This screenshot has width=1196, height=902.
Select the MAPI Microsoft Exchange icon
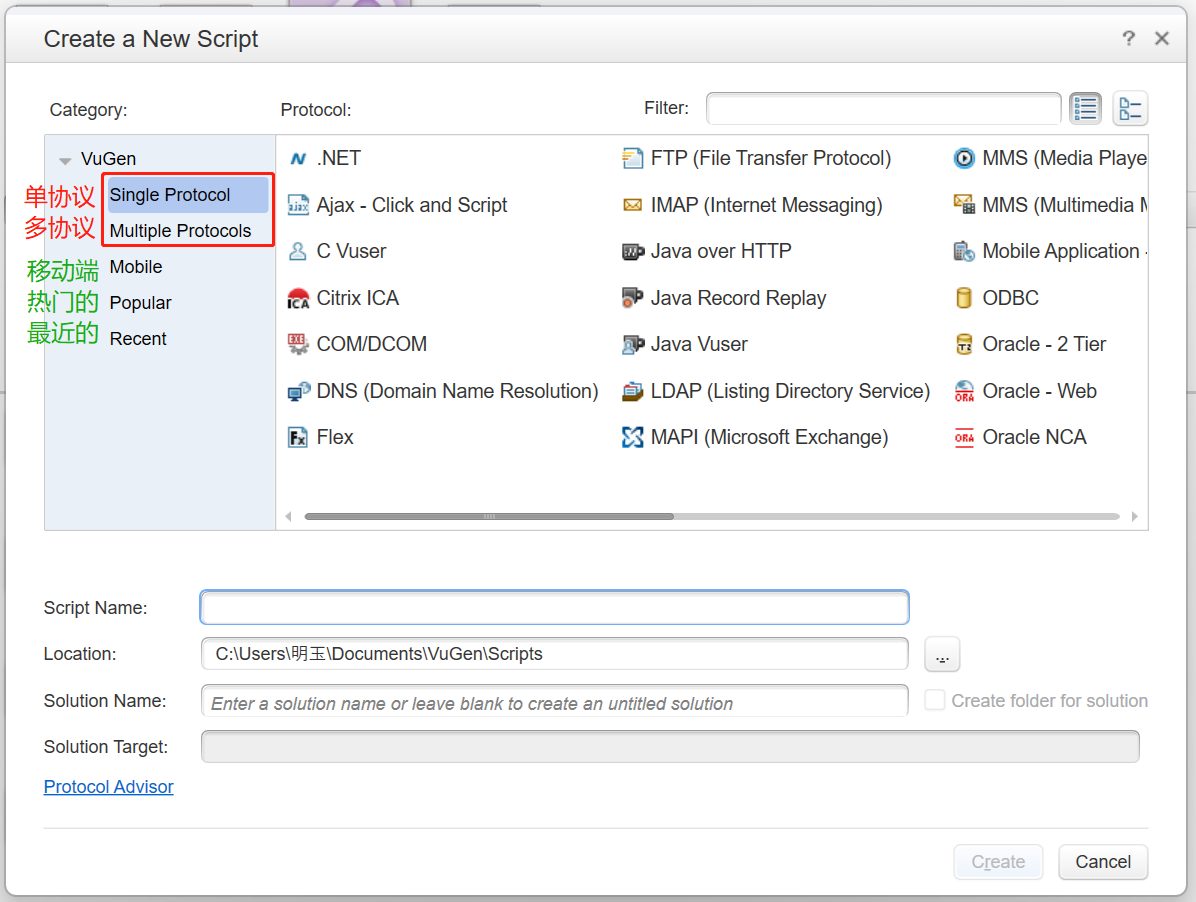click(632, 438)
